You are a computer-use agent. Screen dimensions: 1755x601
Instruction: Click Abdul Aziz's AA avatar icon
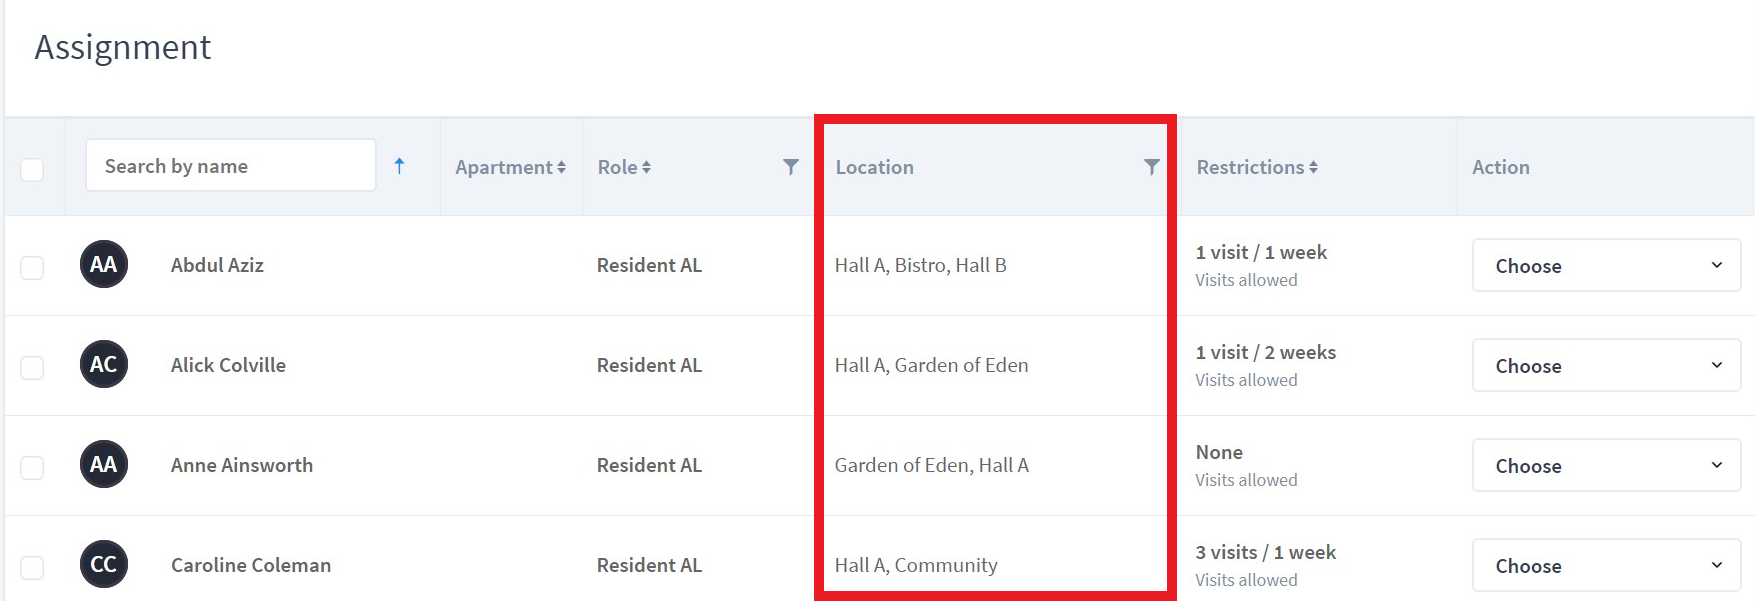(x=104, y=264)
